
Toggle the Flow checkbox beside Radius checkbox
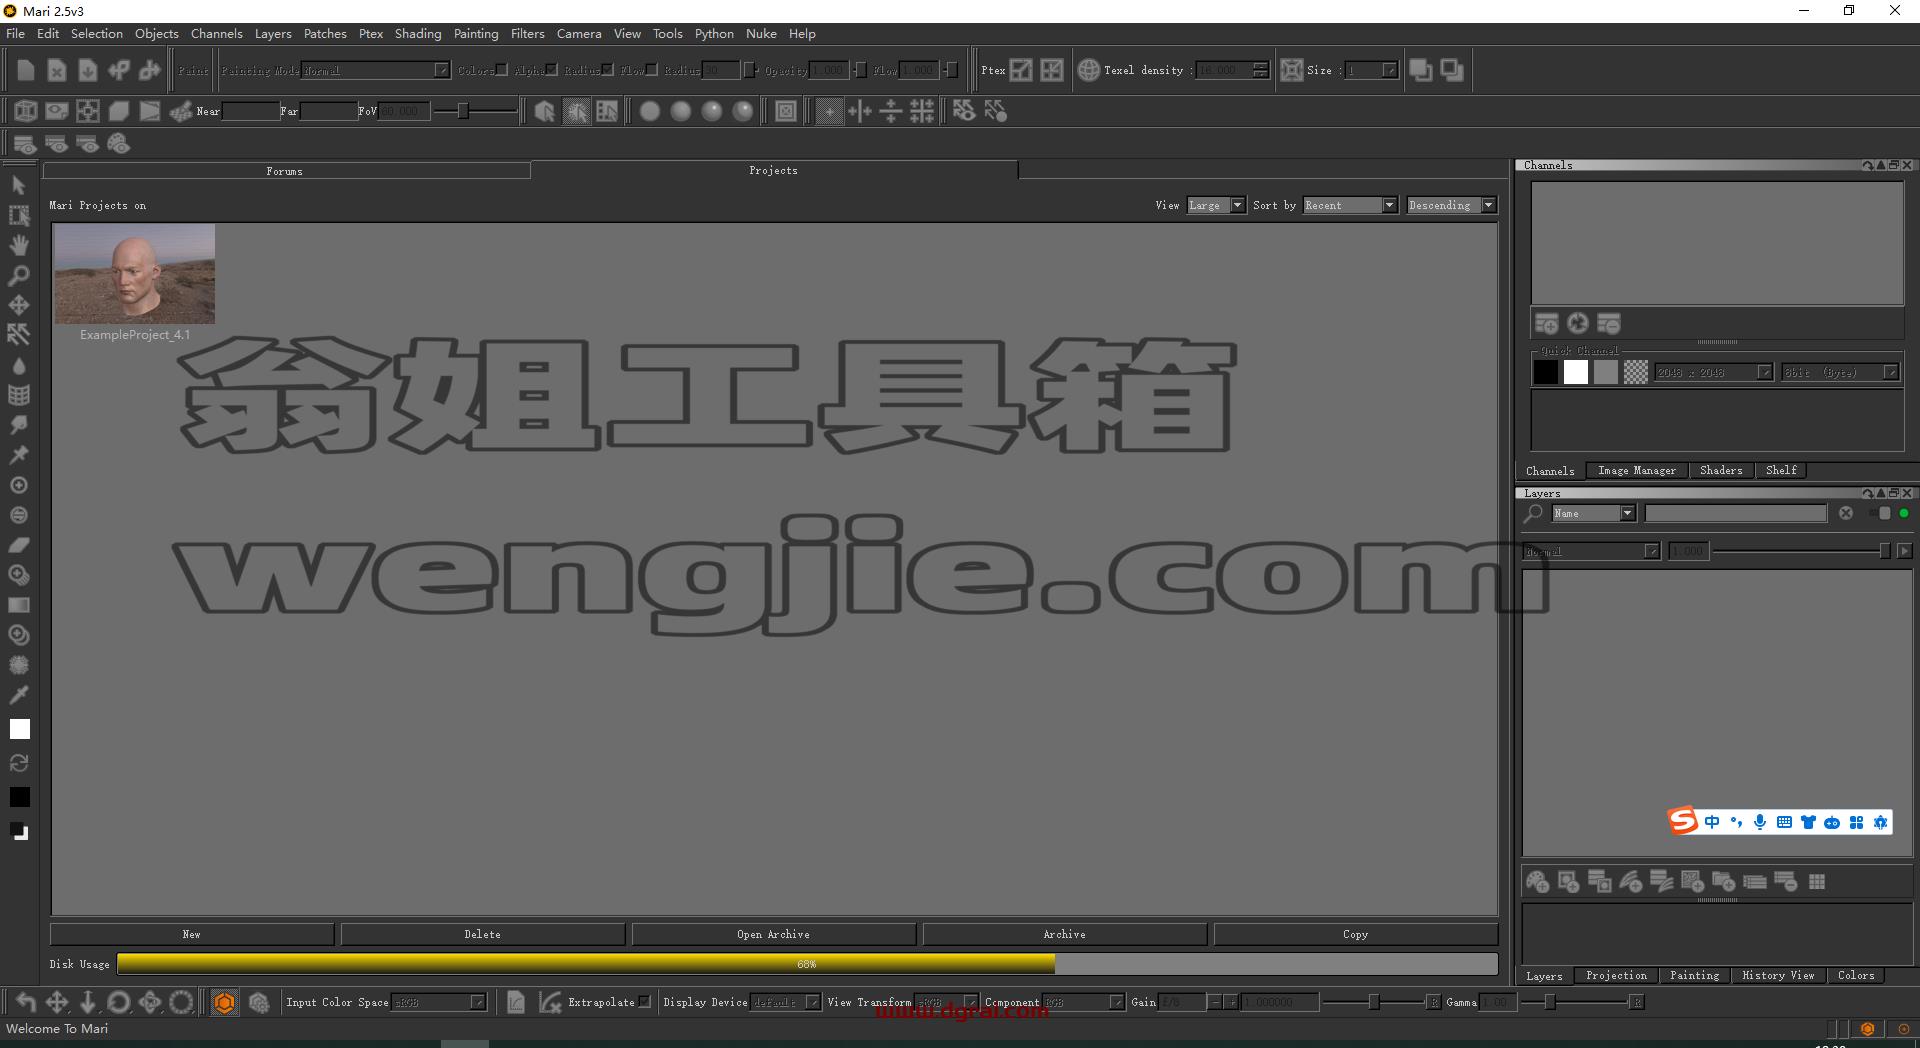point(651,70)
